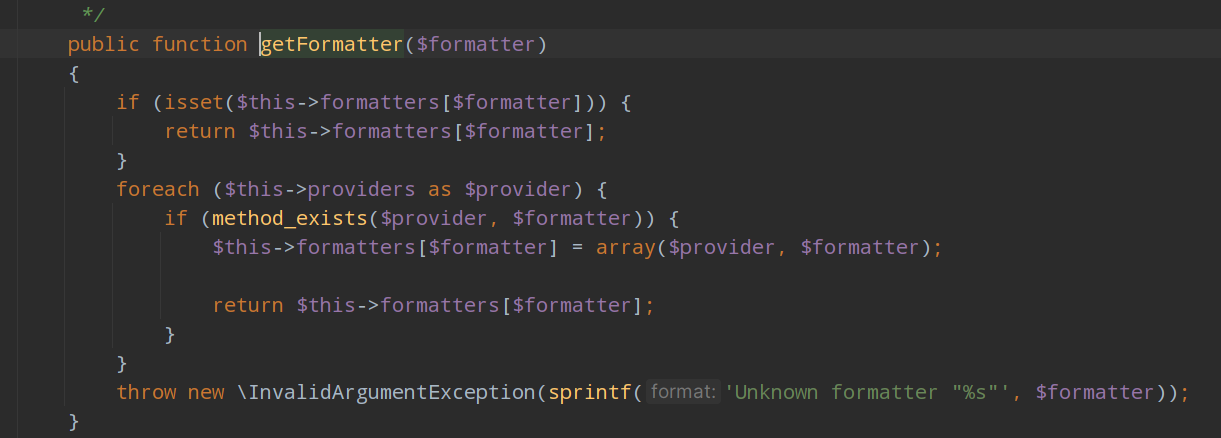Click the throw keyword
The height and width of the screenshot is (438, 1221).
click(x=146, y=393)
